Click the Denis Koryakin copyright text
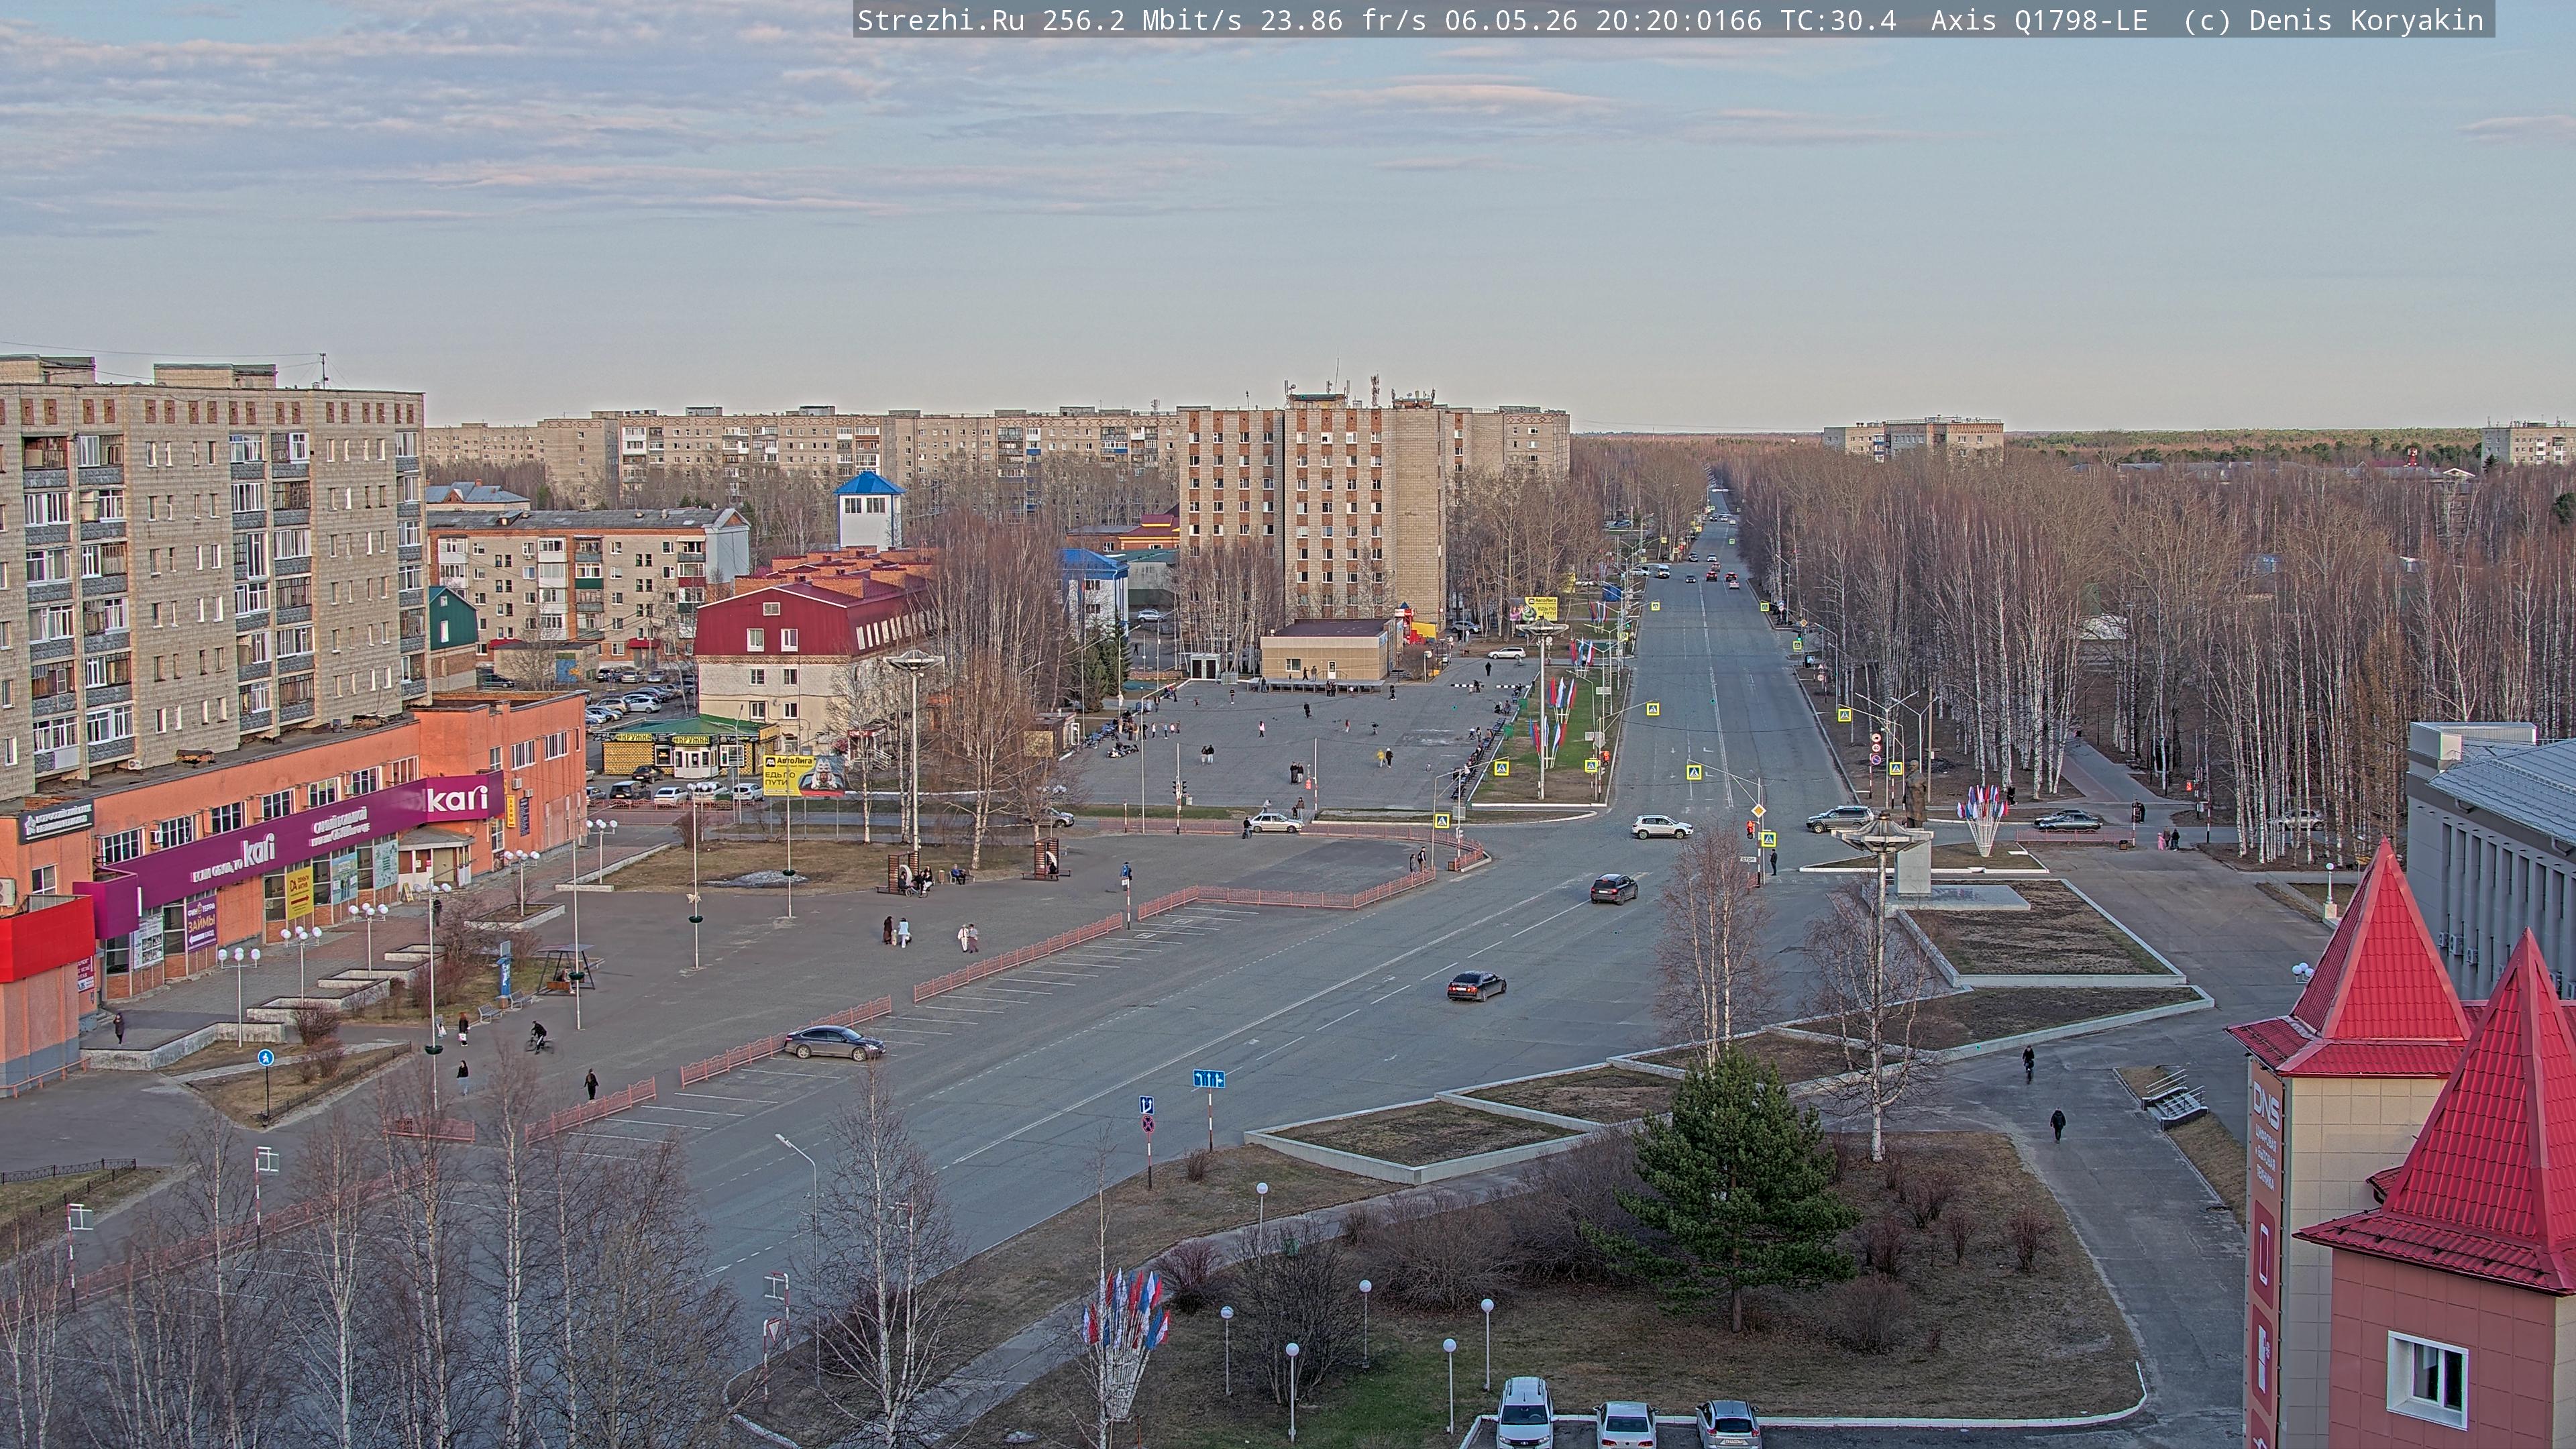The width and height of the screenshot is (2576, 1449). coord(2366,21)
